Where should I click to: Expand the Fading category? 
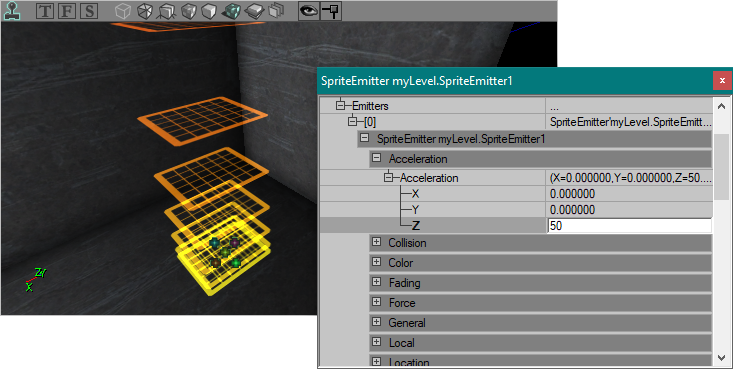coord(377,282)
